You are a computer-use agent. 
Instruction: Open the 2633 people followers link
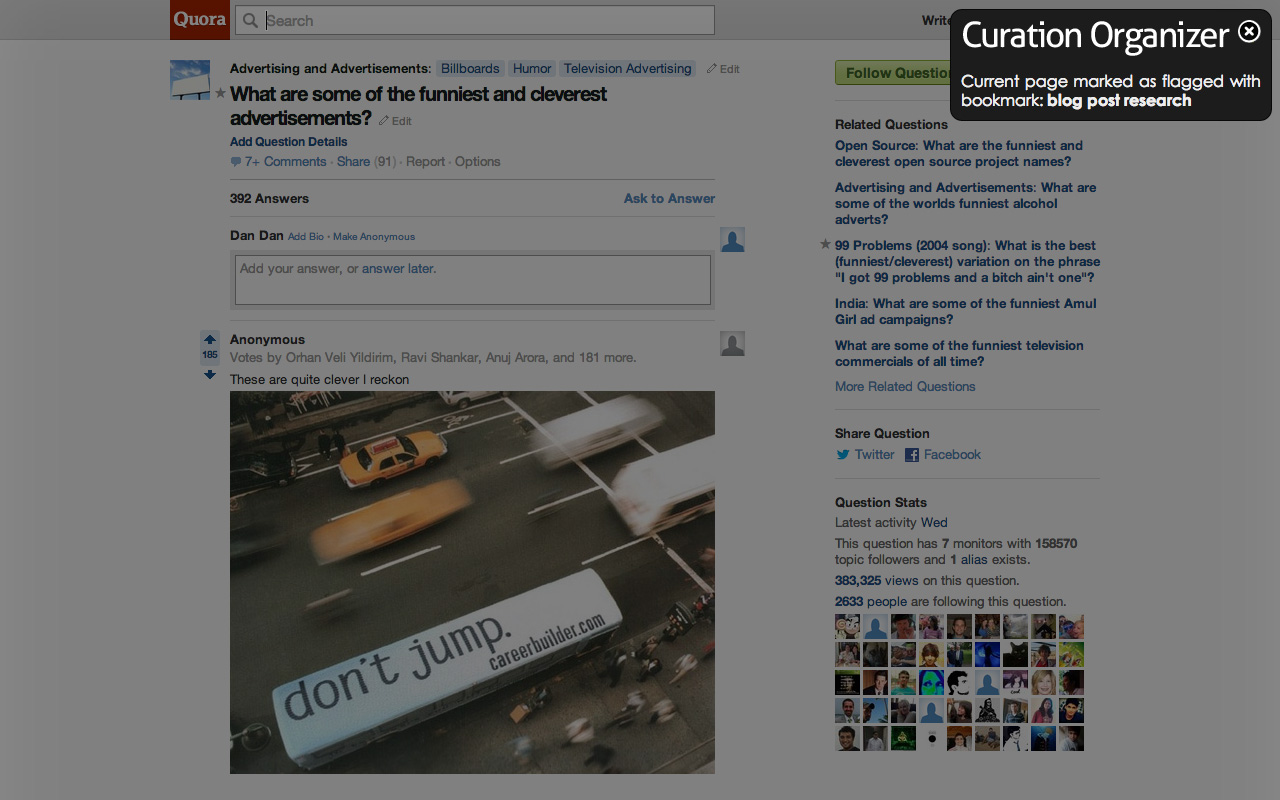(x=871, y=601)
